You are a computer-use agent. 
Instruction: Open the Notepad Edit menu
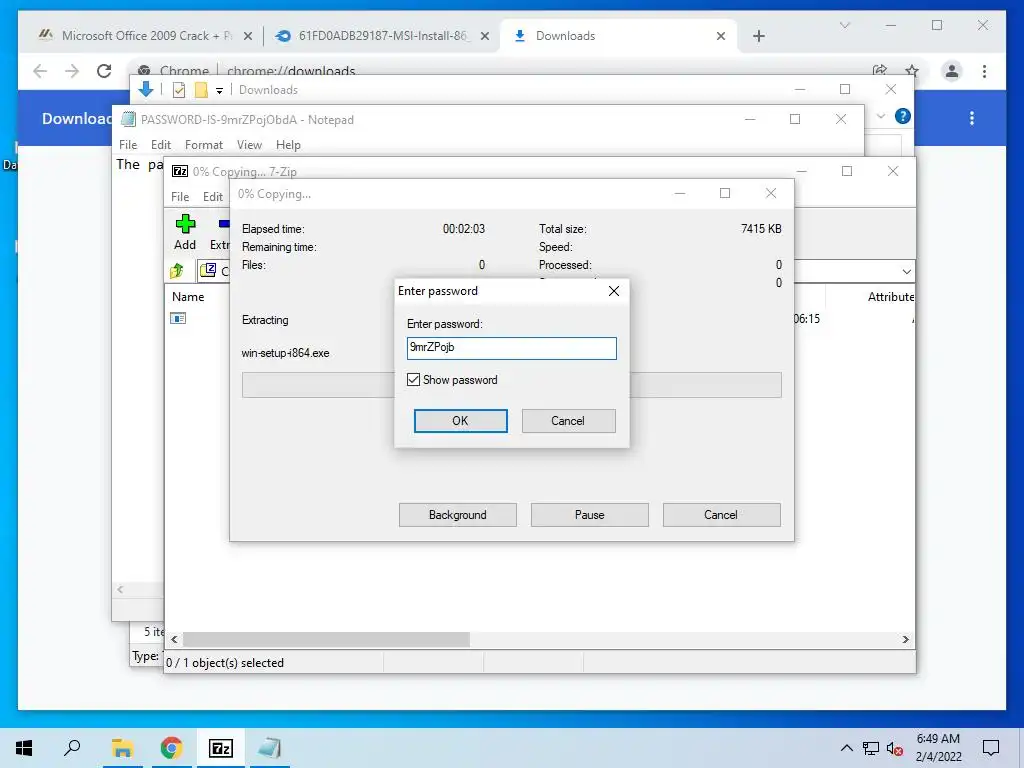pos(161,145)
